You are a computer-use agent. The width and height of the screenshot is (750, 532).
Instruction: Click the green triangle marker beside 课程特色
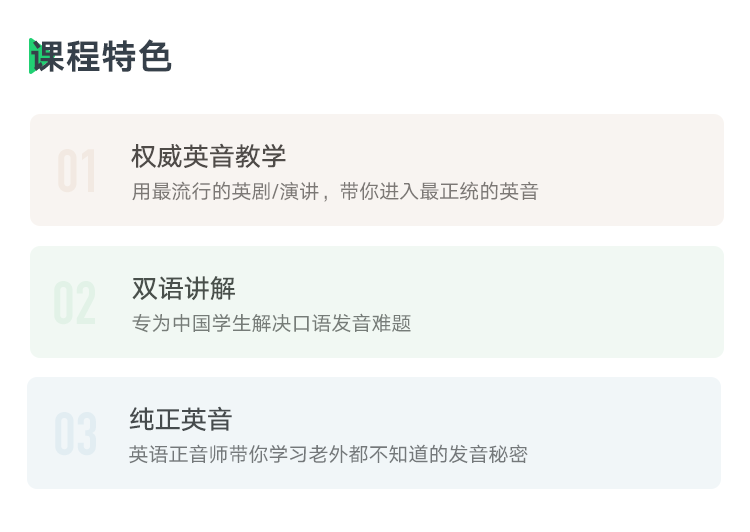coord(32,56)
